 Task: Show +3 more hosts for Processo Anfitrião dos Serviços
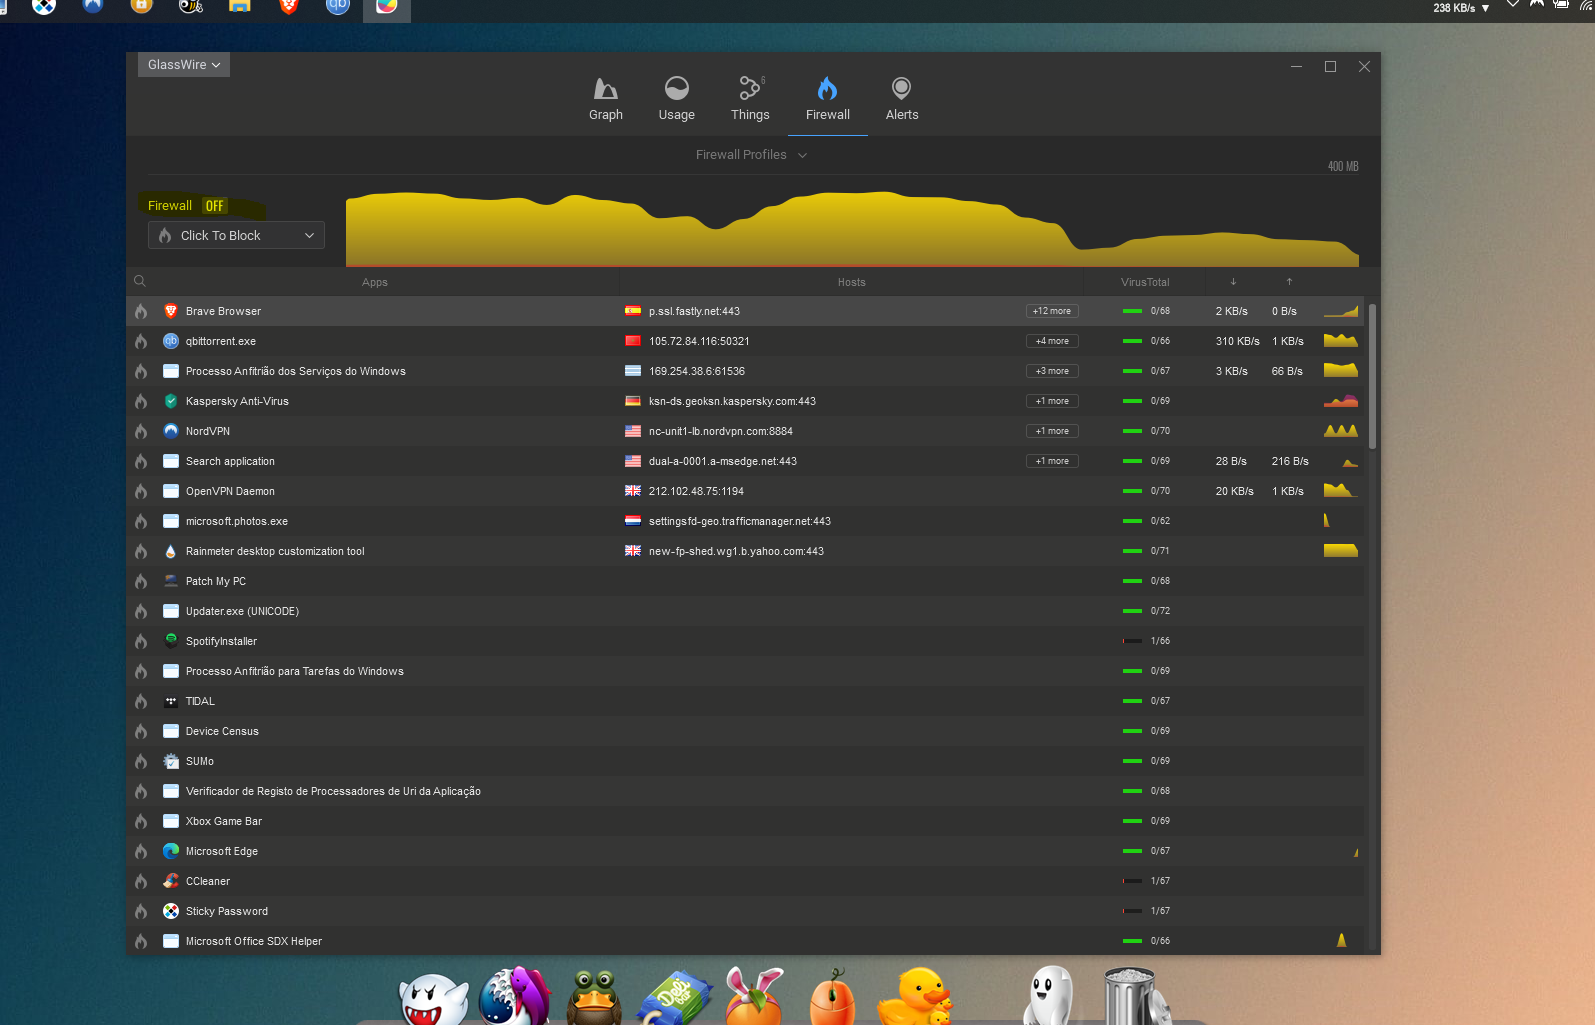point(1052,371)
